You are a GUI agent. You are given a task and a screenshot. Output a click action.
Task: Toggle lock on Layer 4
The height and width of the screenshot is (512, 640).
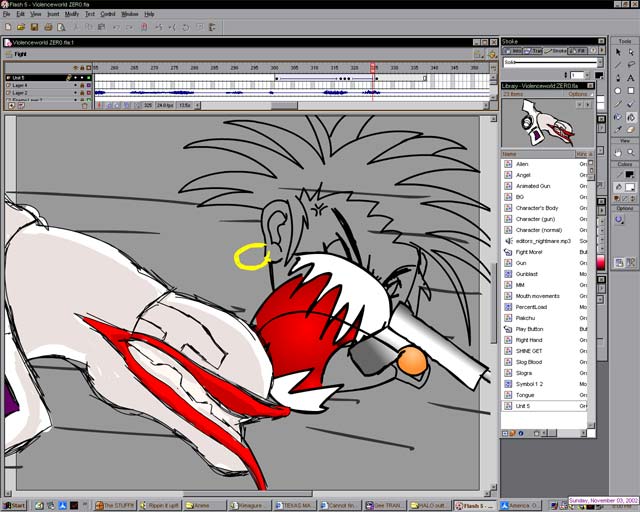coord(82,85)
